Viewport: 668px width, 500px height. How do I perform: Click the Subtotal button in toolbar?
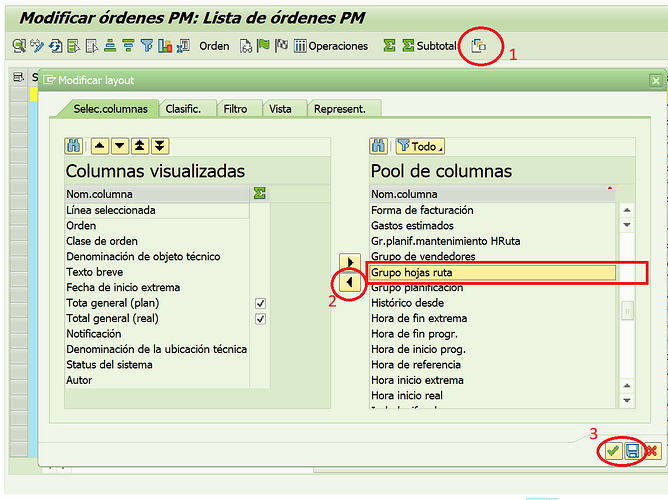pyautogui.click(x=429, y=46)
